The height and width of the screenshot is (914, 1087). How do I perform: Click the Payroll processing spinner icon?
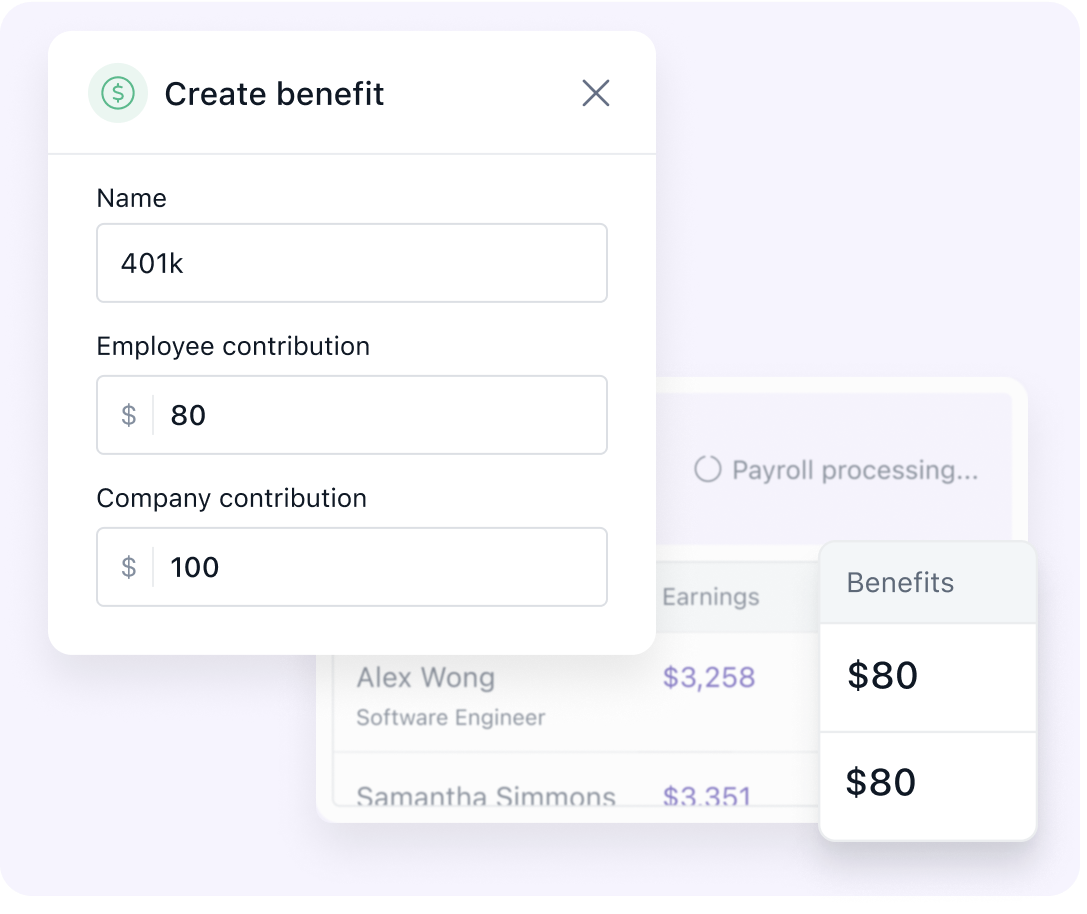pos(708,470)
